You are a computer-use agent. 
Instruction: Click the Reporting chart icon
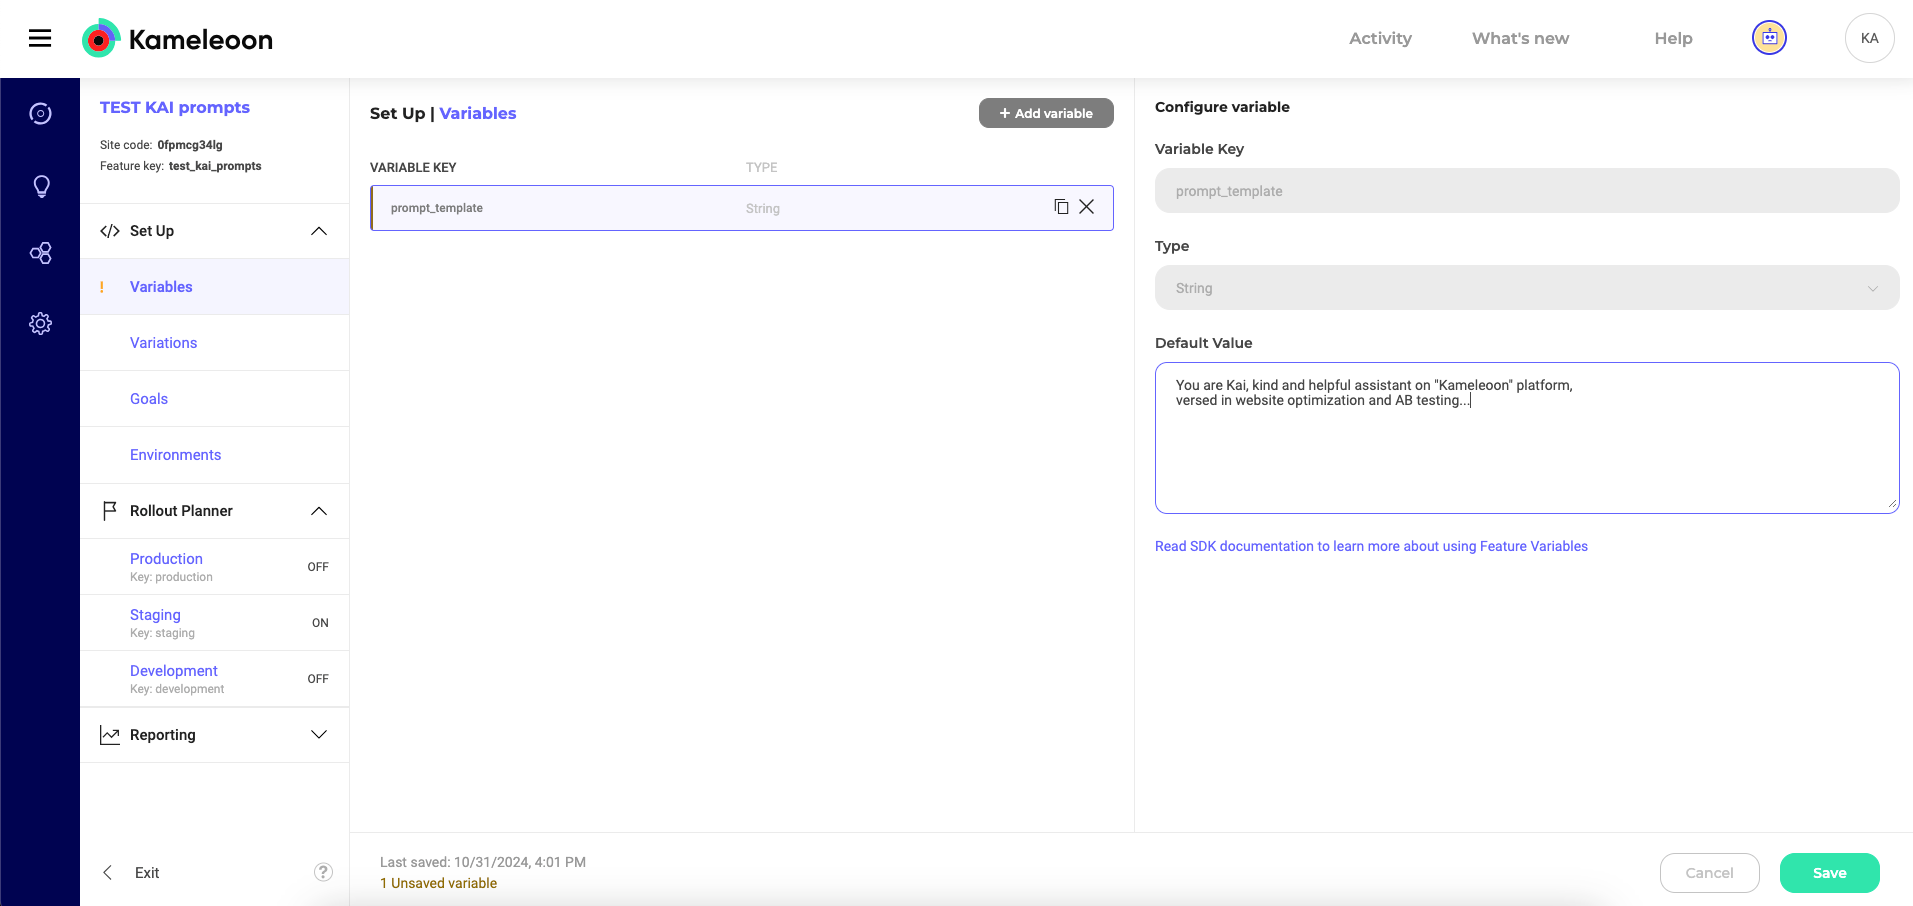tap(110, 735)
